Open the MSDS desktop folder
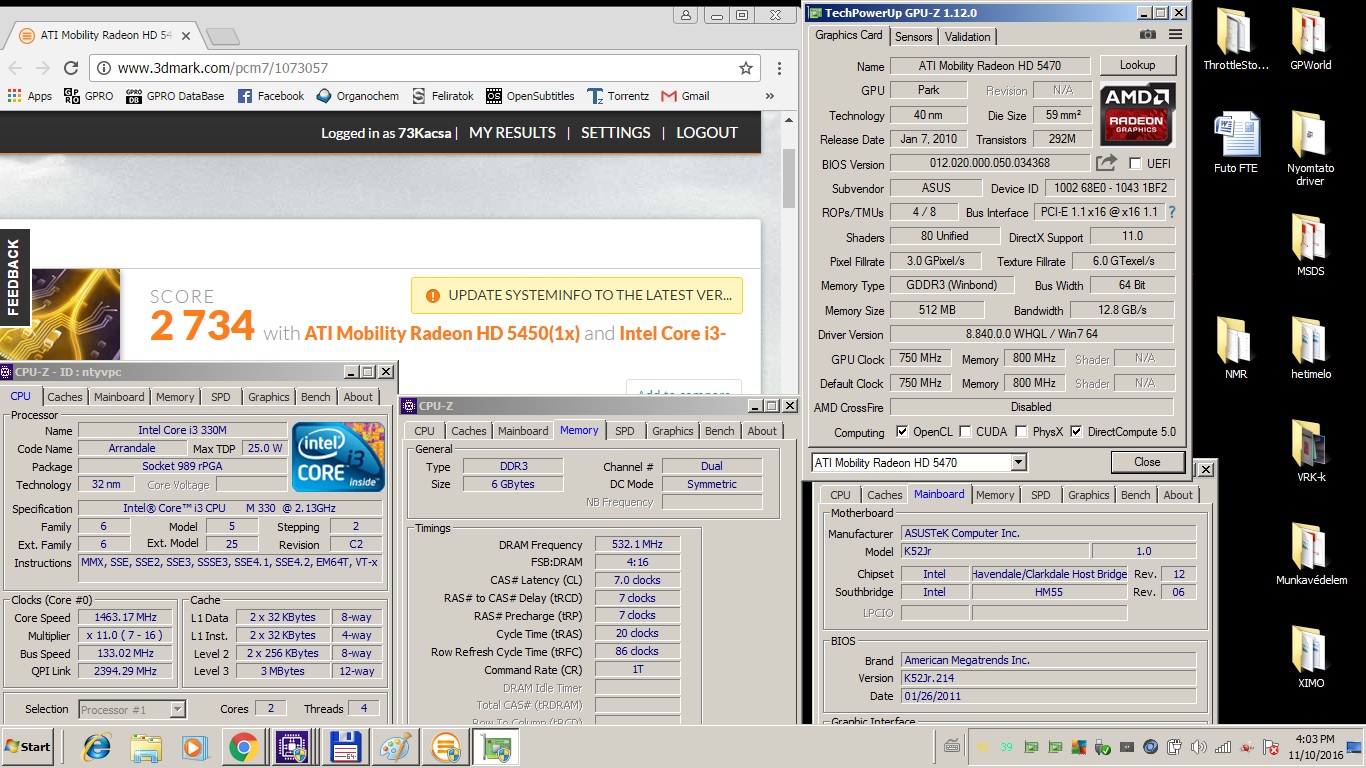The width and height of the screenshot is (1366, 768). [x=1310, y=246]
